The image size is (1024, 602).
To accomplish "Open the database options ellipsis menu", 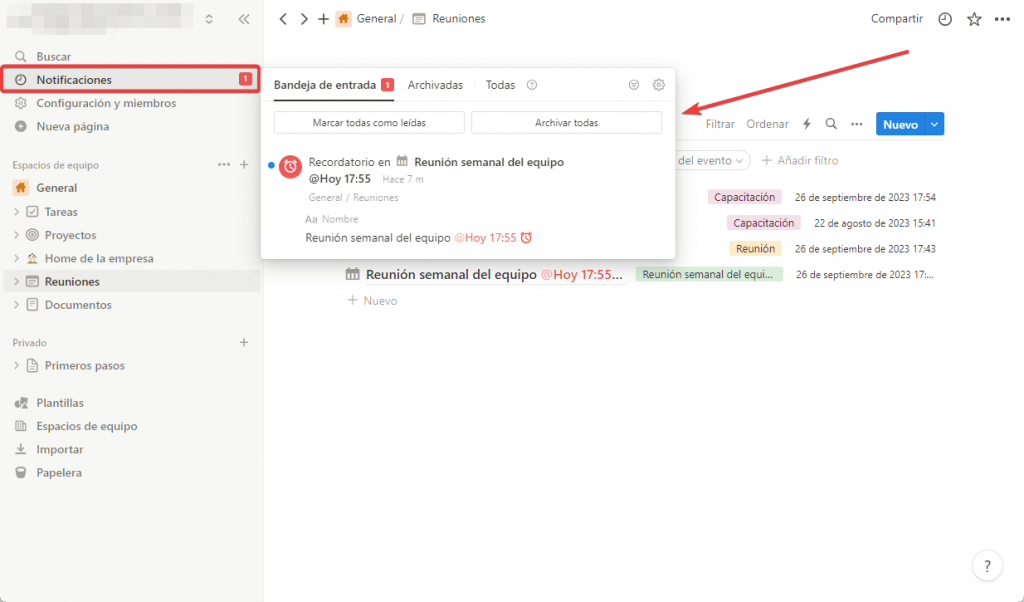I will click(x=856, y=123).
